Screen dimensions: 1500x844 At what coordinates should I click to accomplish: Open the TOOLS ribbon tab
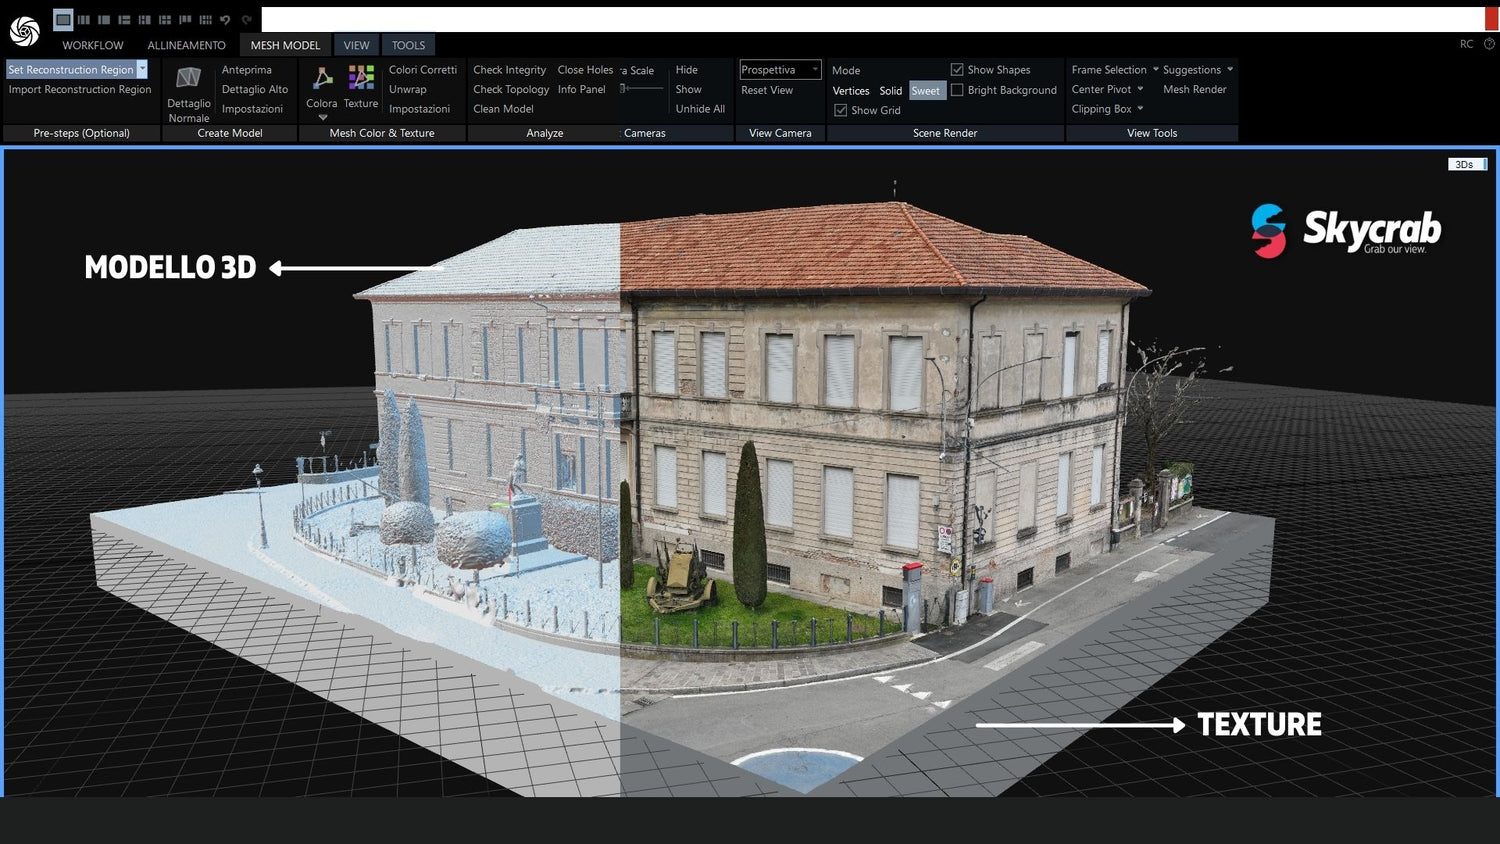point(407,45)
